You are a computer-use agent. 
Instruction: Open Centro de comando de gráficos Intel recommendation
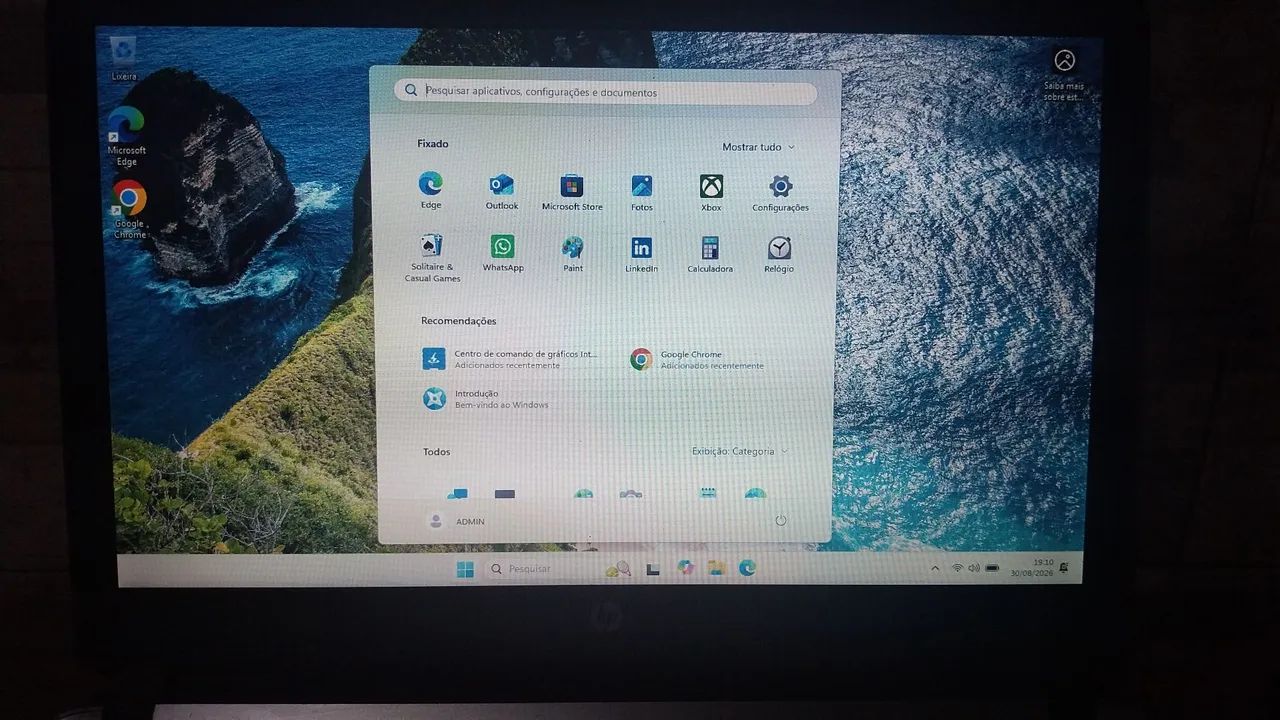coord(510,359)
